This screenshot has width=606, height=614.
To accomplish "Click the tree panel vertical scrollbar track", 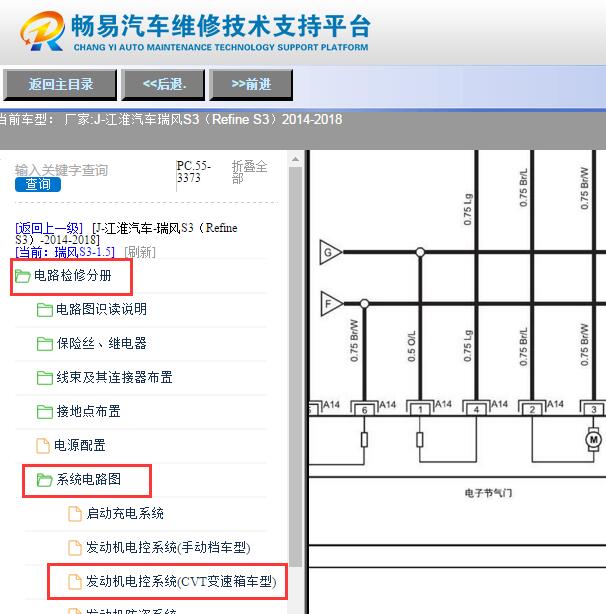I will [x=296, y=367].
